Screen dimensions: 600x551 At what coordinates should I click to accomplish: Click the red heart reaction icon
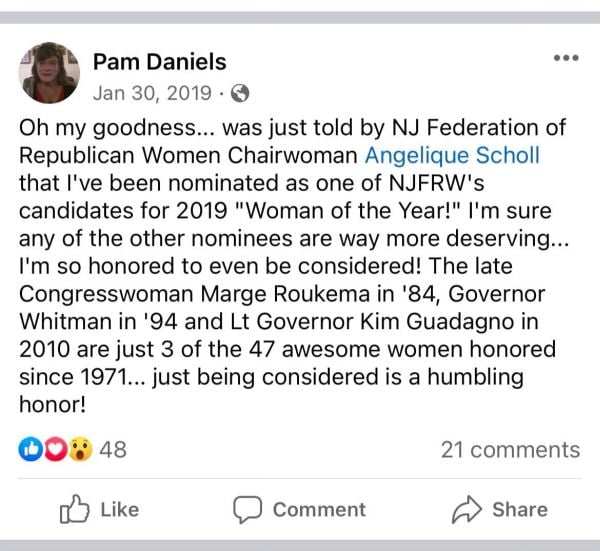click(x=56, y=449)
